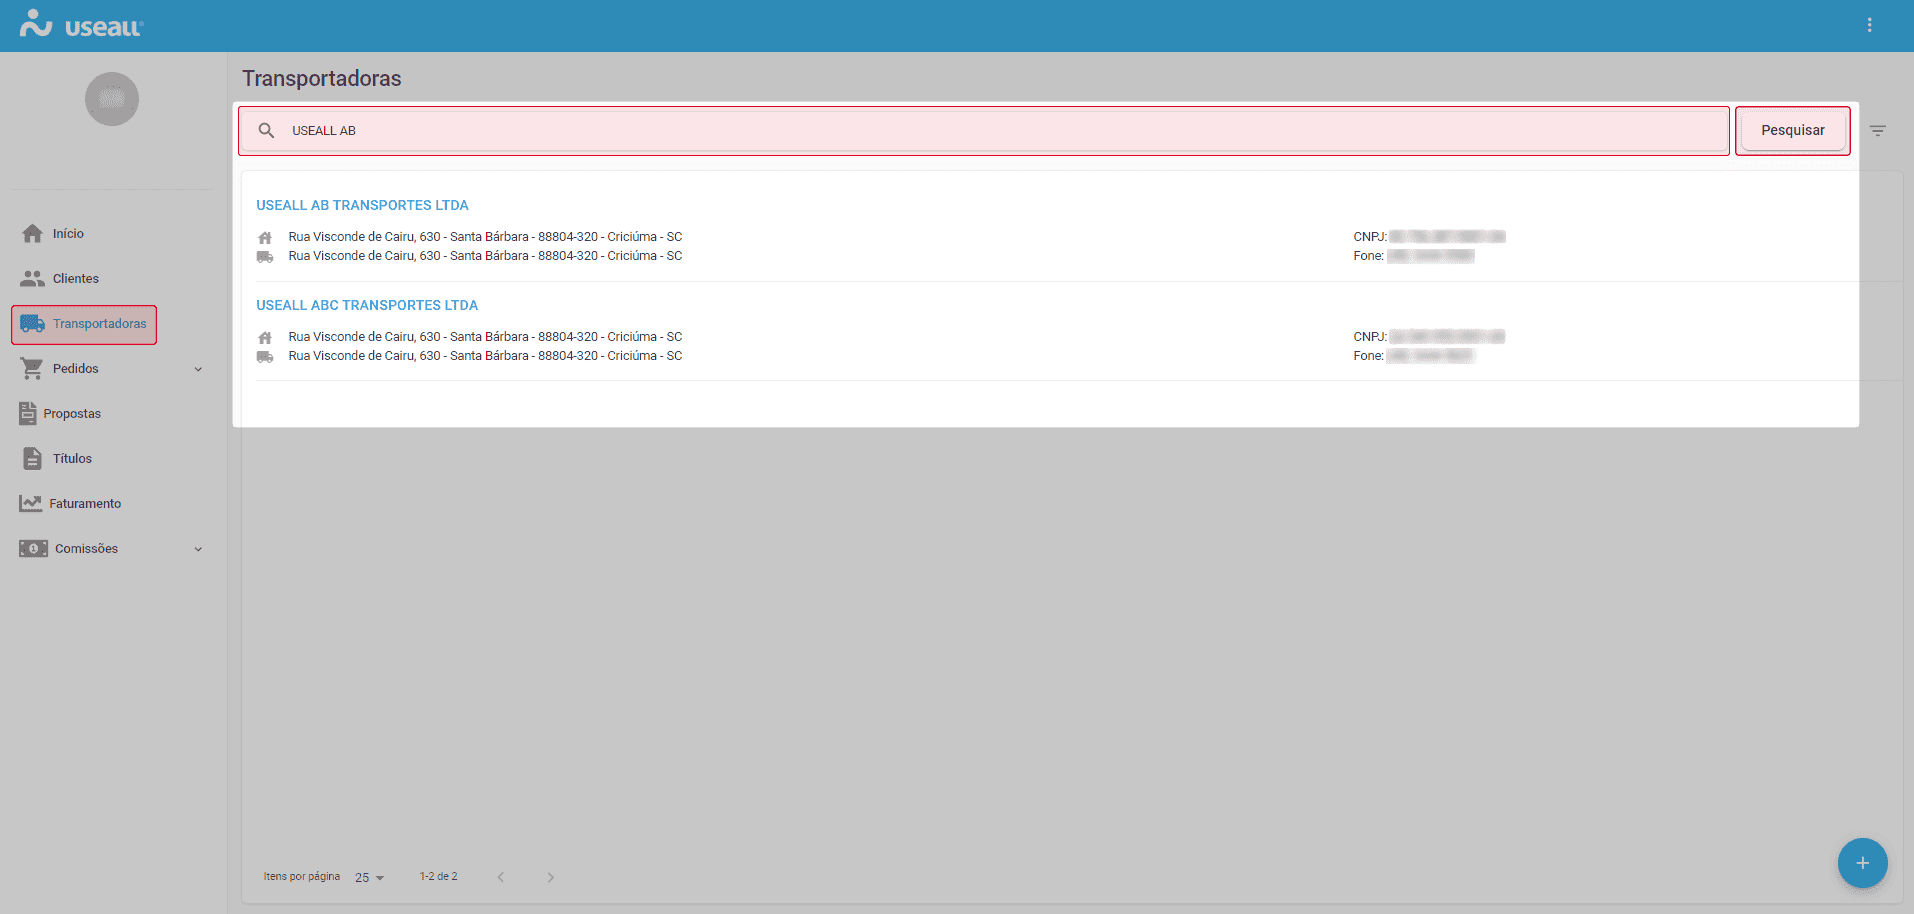This screenshot has height=914, width=1914.
Task: Go to the previous page arrow
Action: pos(501,877)
